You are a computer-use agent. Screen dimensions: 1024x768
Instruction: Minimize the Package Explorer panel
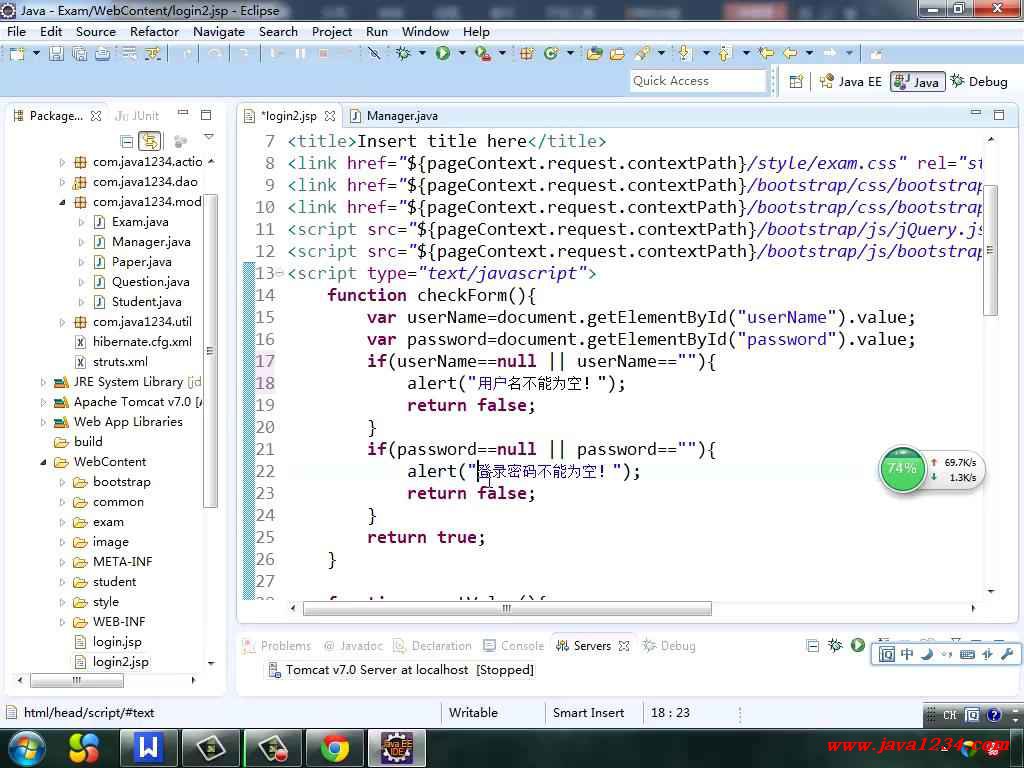point(184,114)
